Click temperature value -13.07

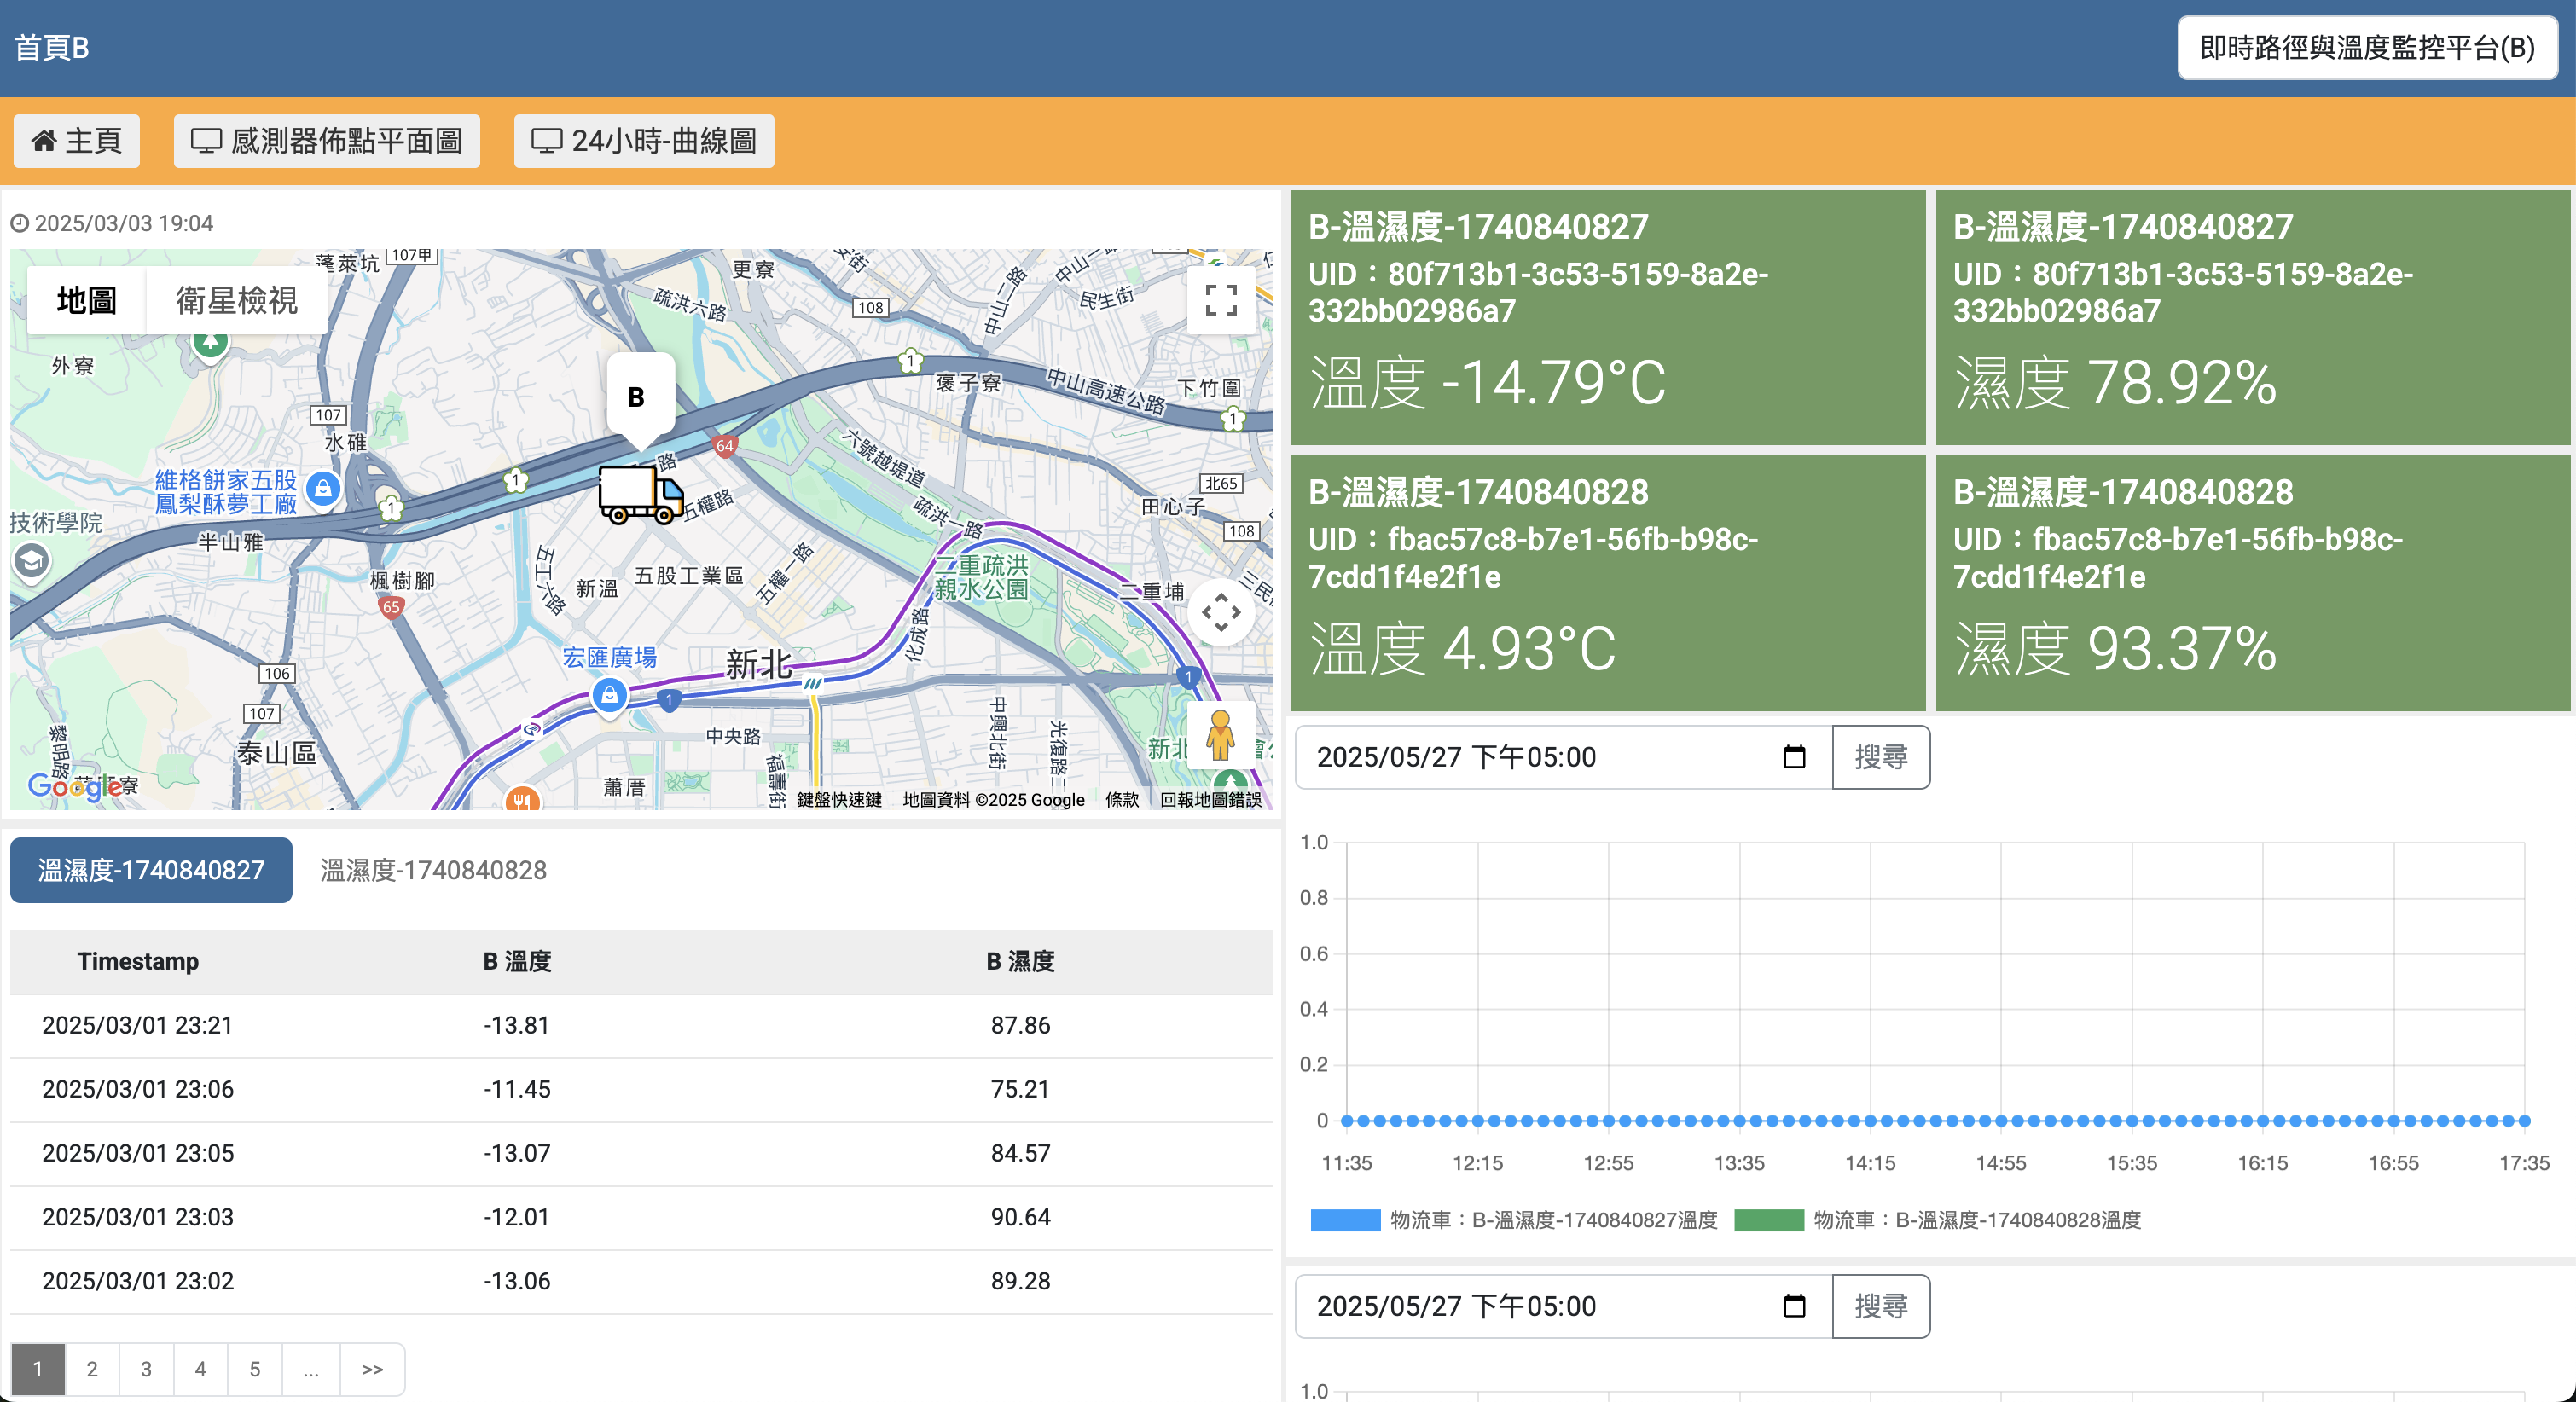coord(517,1154)
